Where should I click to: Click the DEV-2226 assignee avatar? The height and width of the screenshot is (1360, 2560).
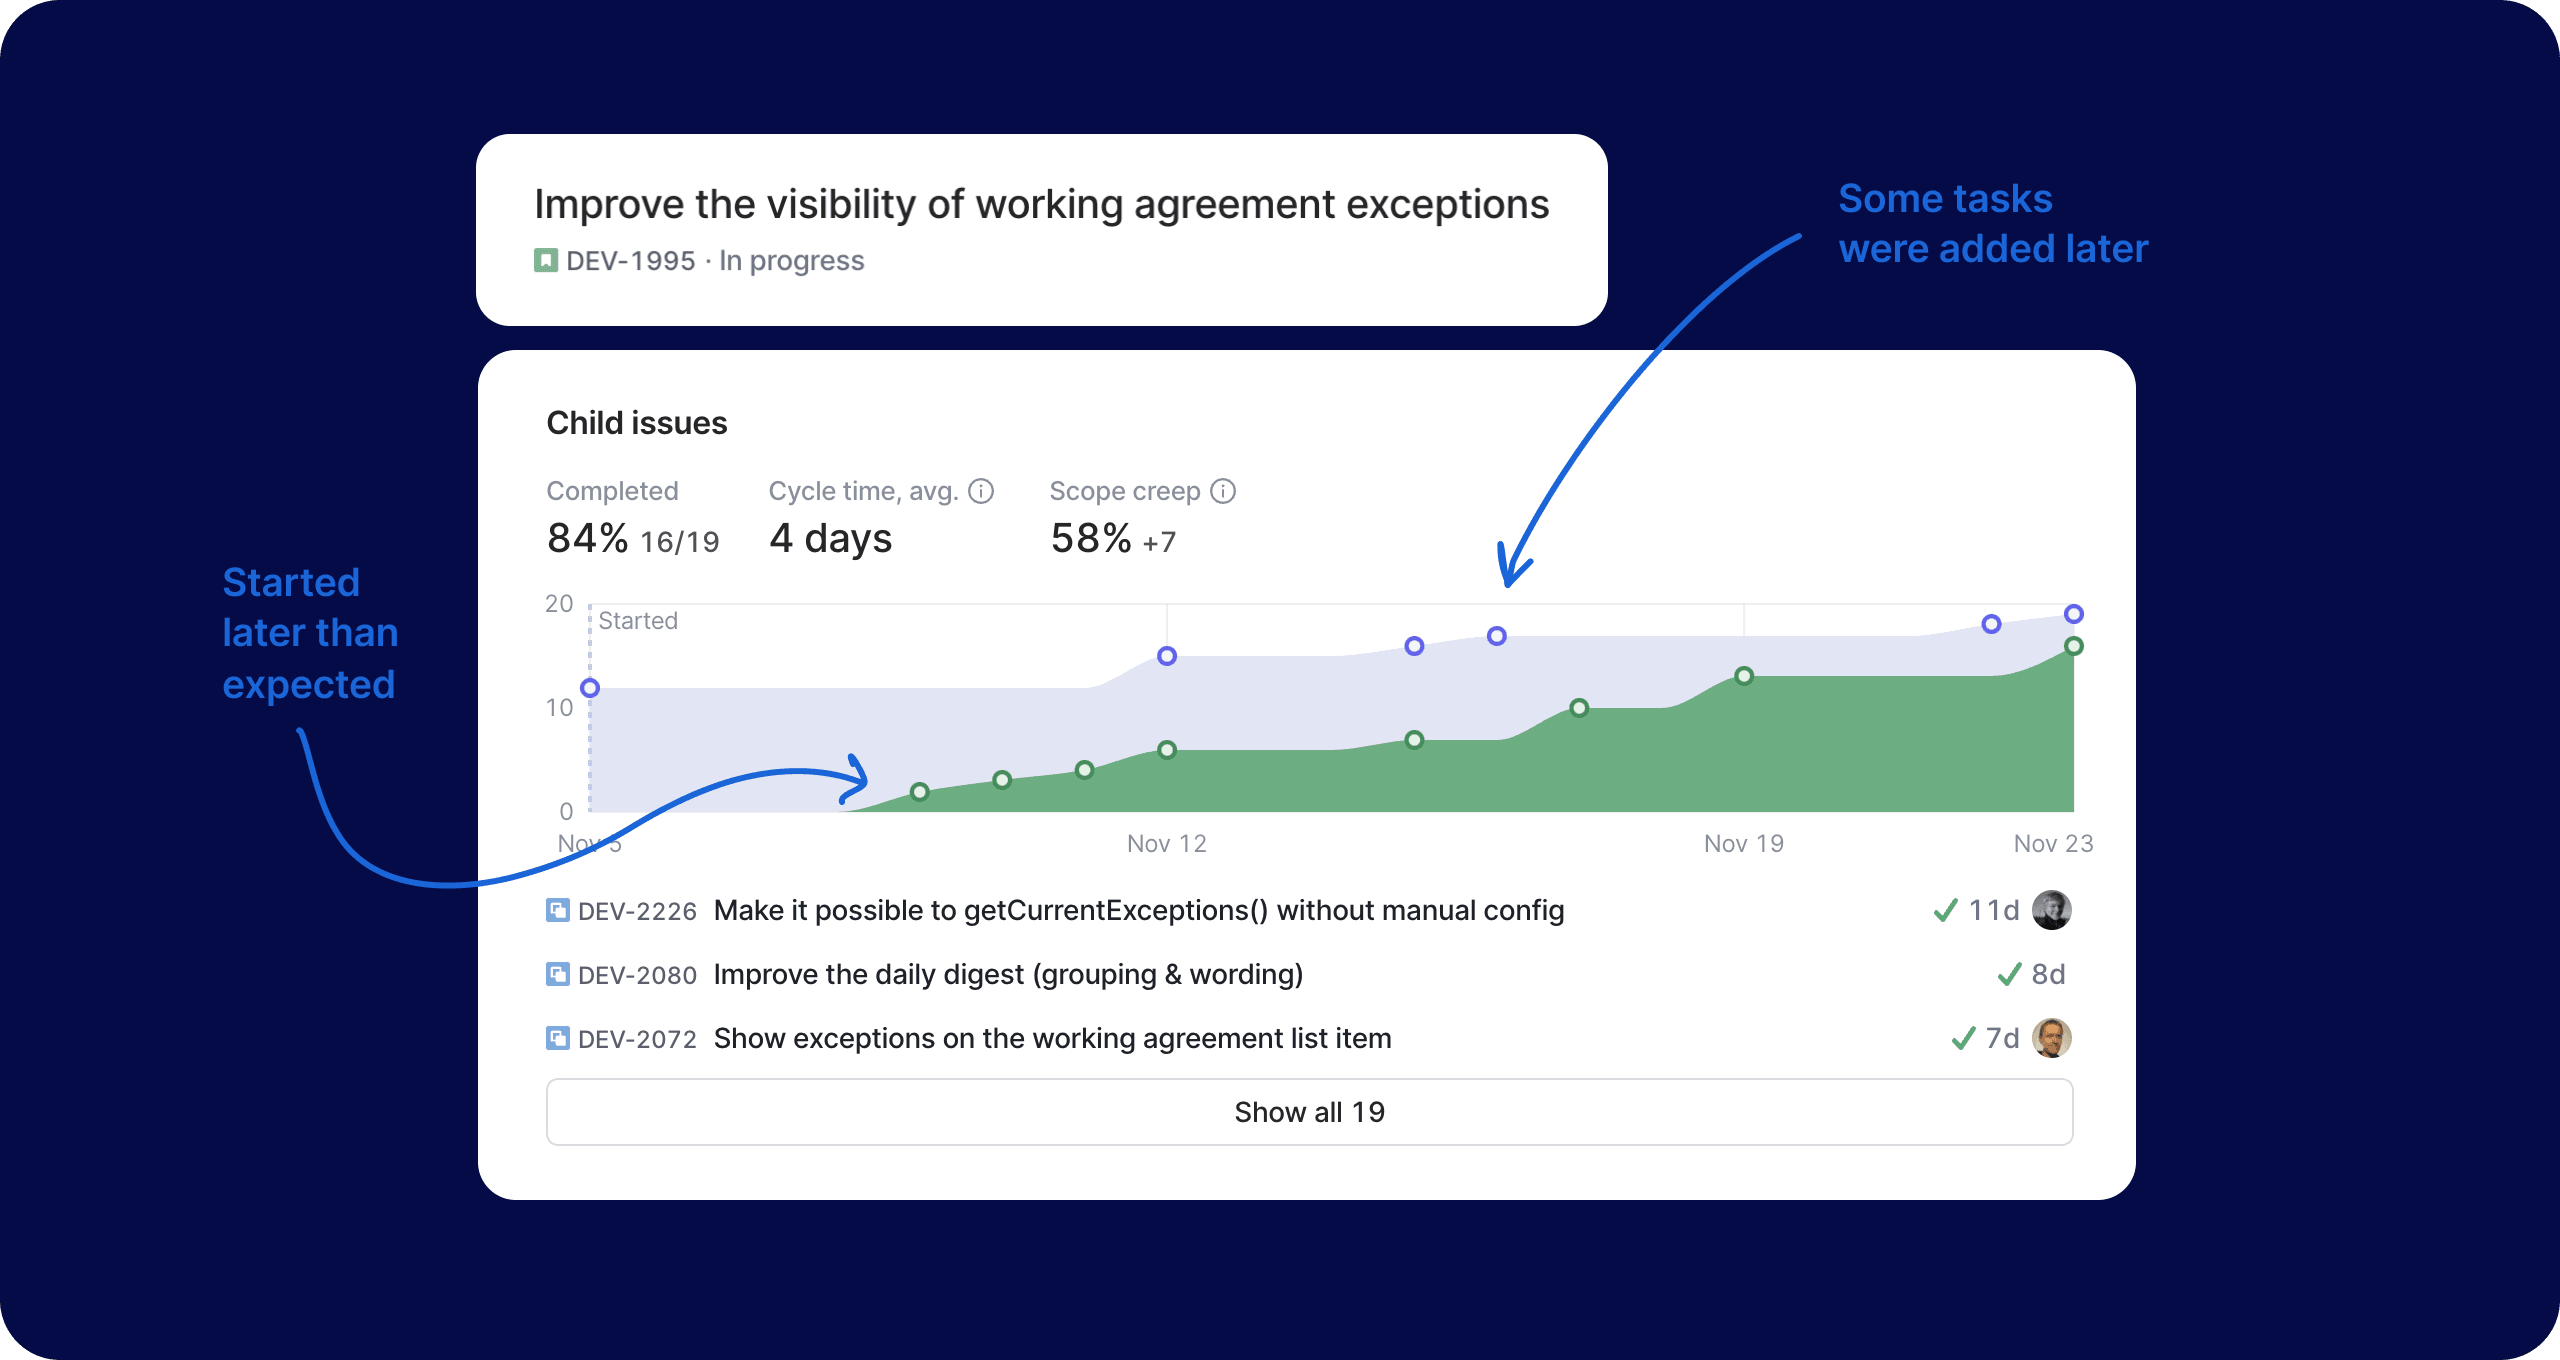pyautogui.click(x=2051, y=910)
